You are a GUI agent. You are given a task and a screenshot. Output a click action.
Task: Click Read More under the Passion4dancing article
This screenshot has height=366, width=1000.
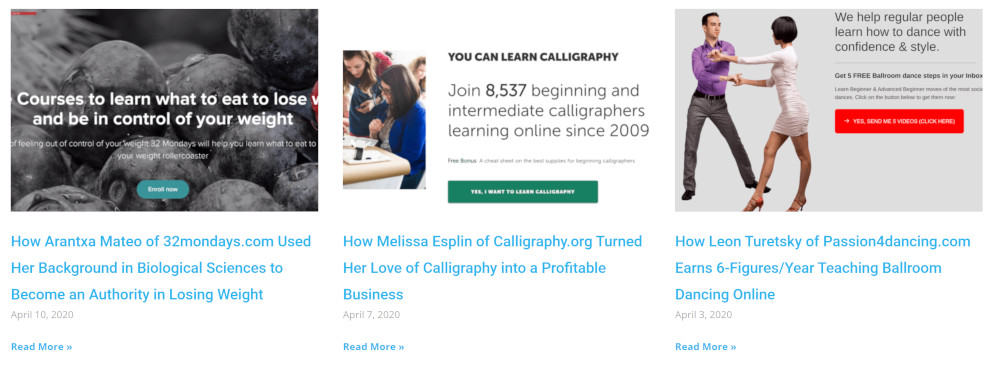click(706, 347)
